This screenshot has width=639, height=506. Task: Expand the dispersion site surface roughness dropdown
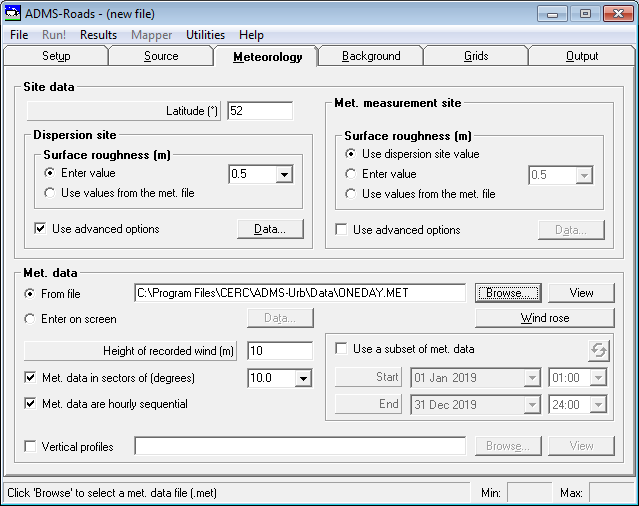284,174
